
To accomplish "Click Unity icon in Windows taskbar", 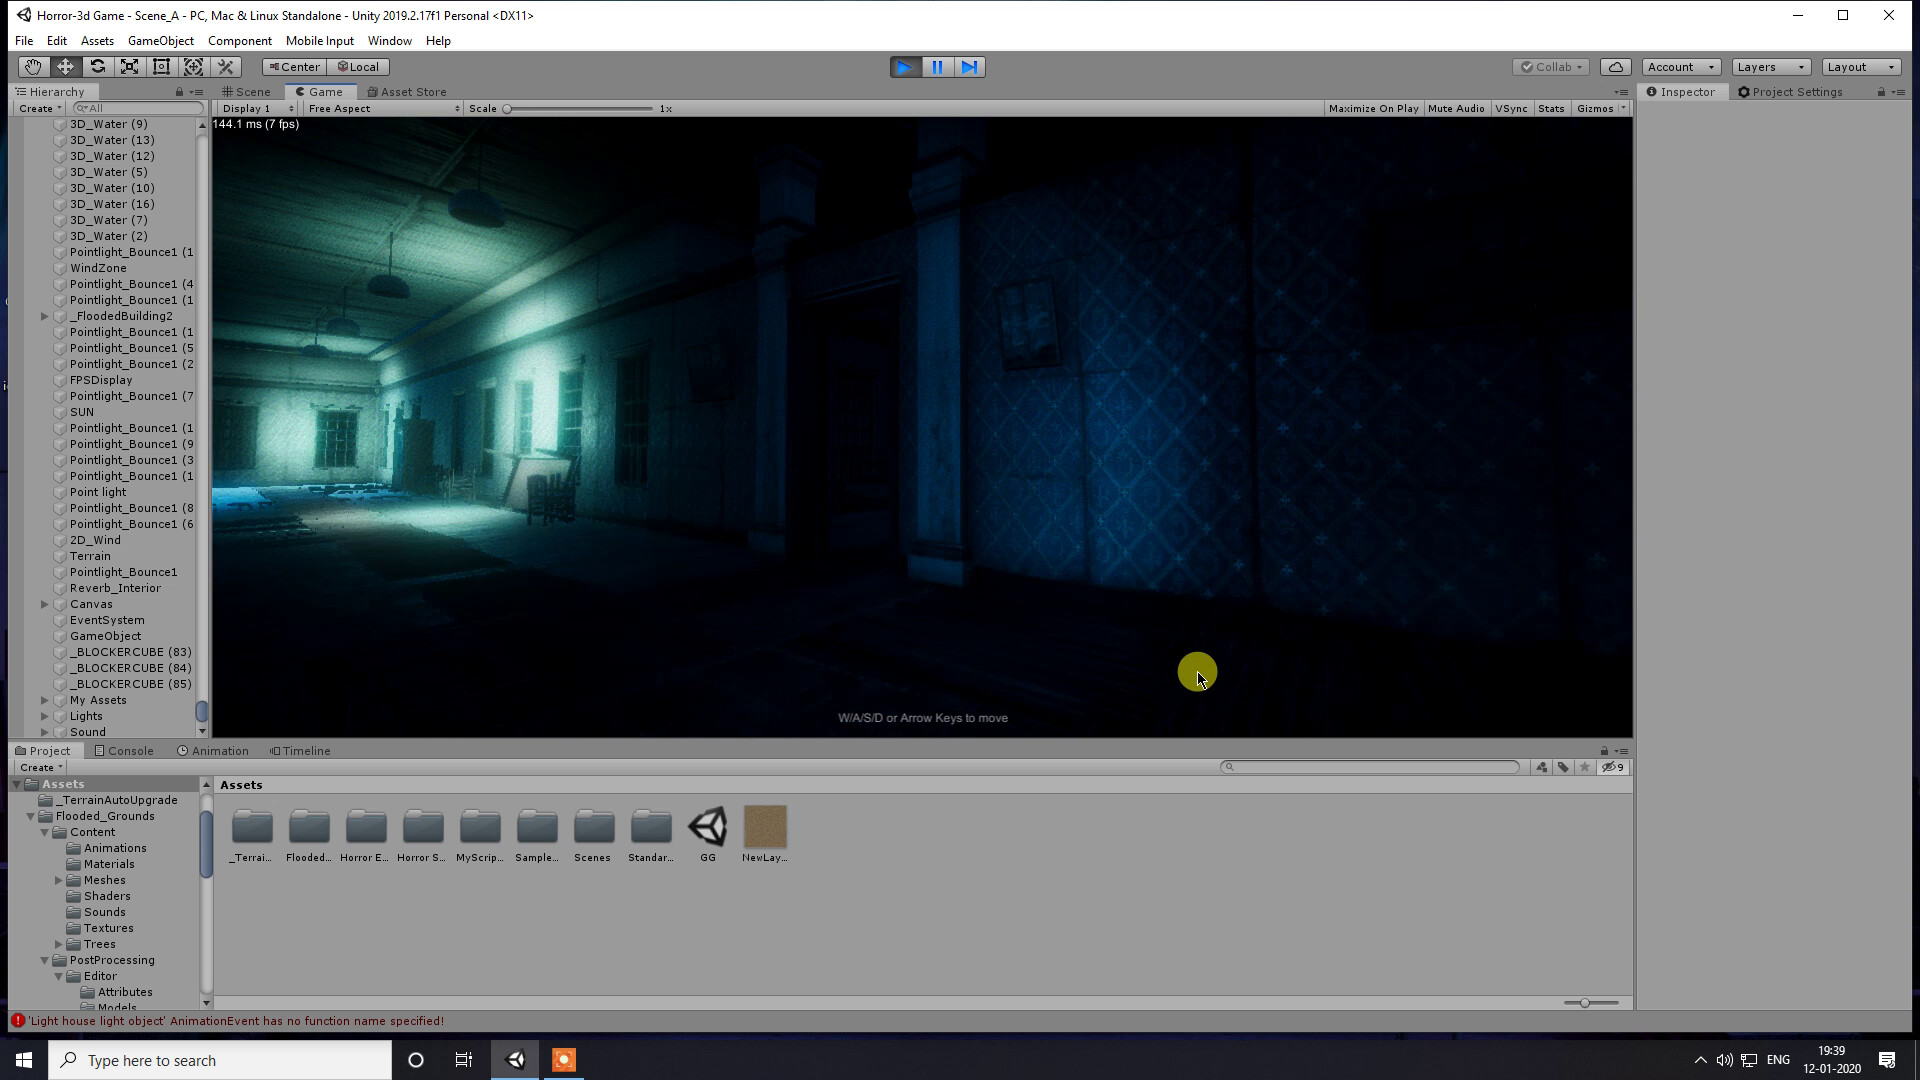I will [x=516, y=1060].
